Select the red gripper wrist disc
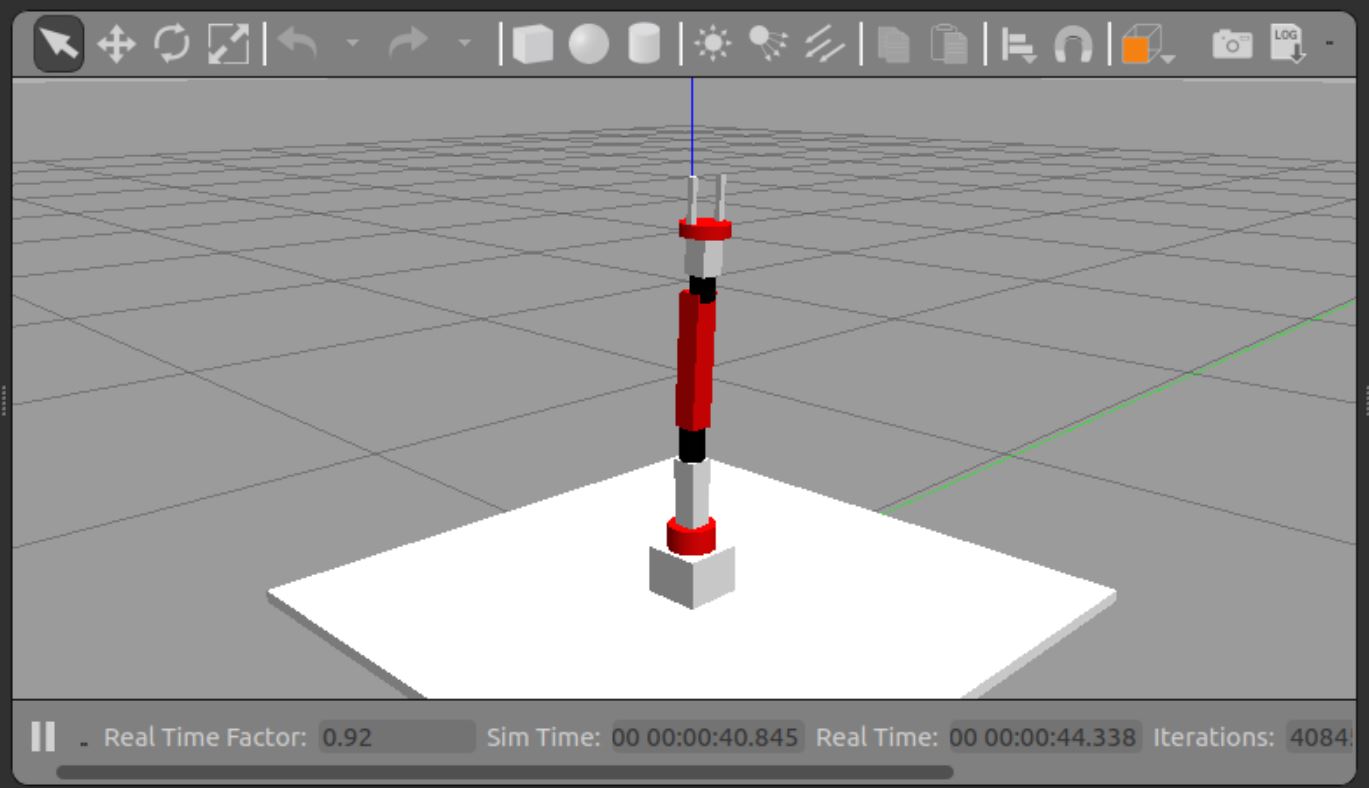1369x788 pixels. pos(705,229)
